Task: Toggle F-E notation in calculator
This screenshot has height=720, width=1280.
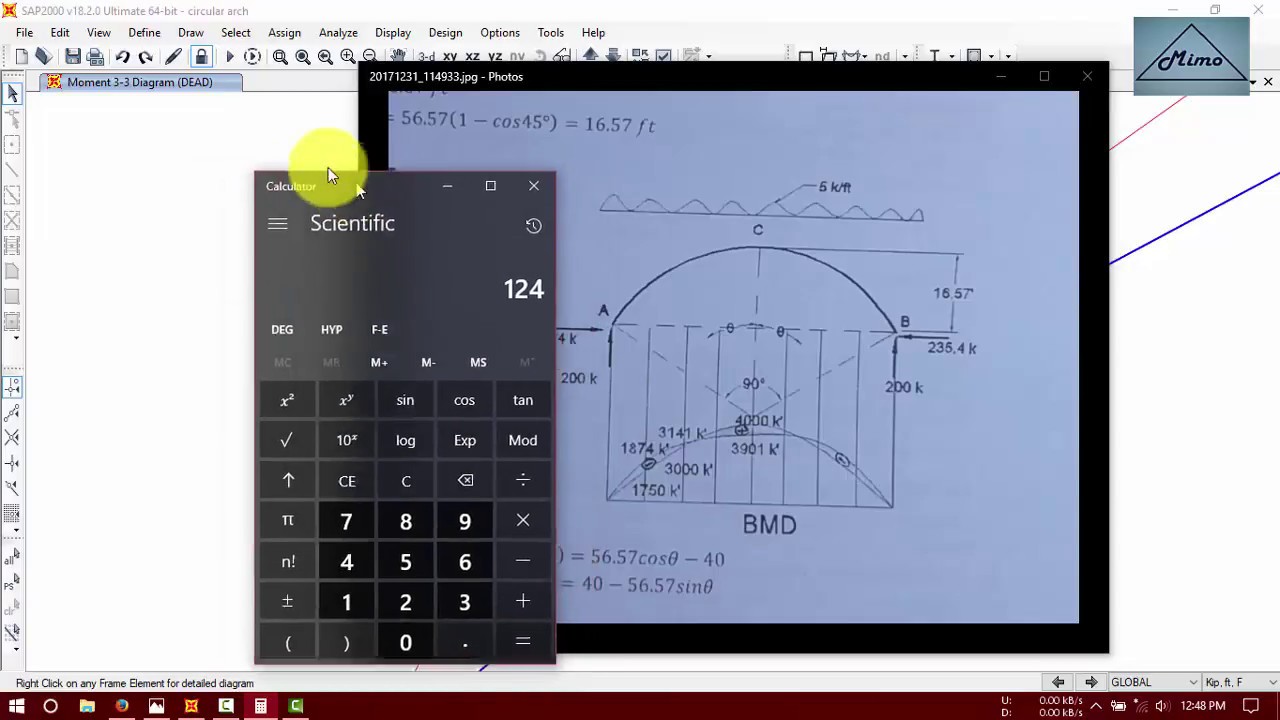Action: [x=380, y=329]
